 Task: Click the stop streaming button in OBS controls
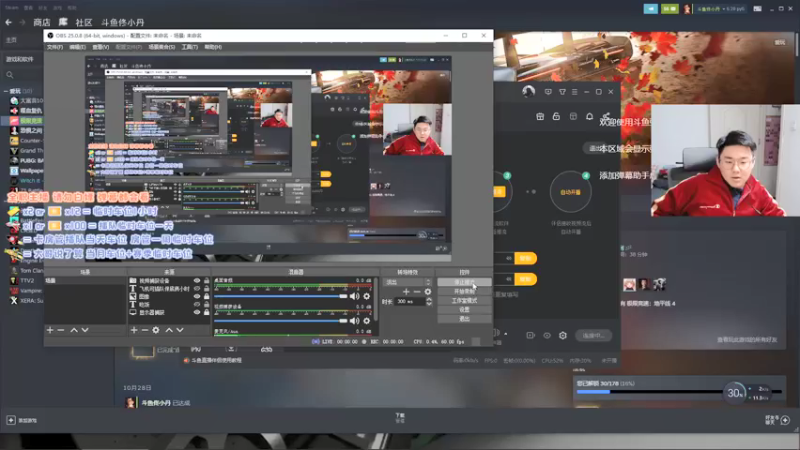[464, 282]
